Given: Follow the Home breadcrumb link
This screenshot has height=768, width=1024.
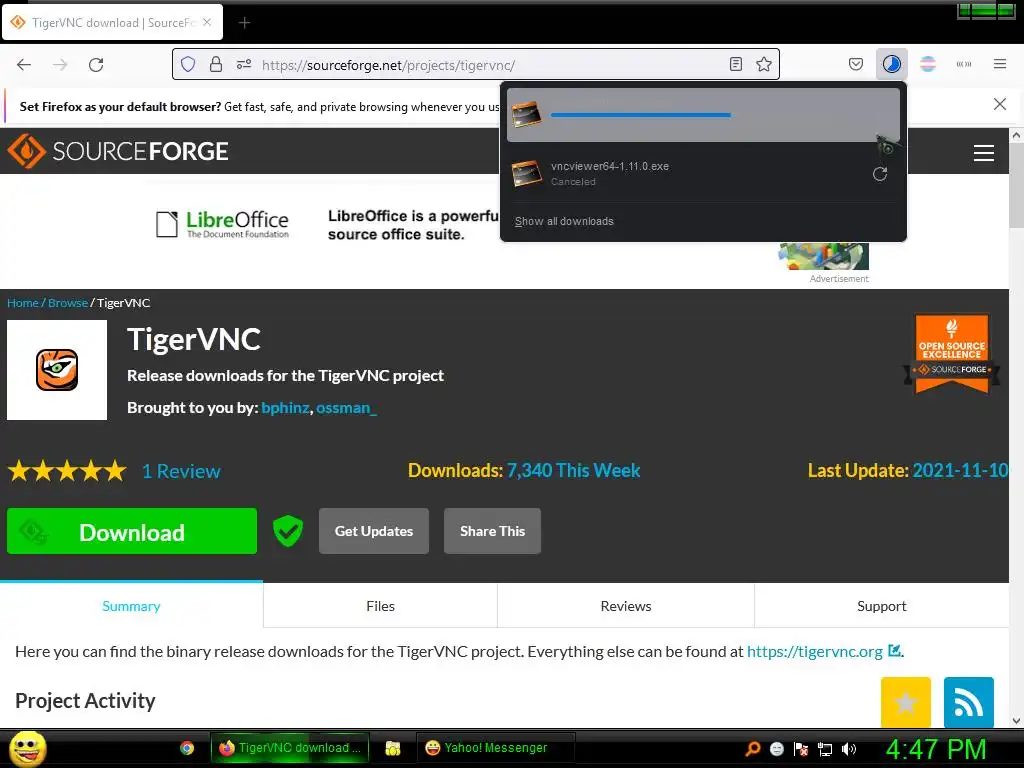Looking at the screenshot, I should click(x=23, y=303).
